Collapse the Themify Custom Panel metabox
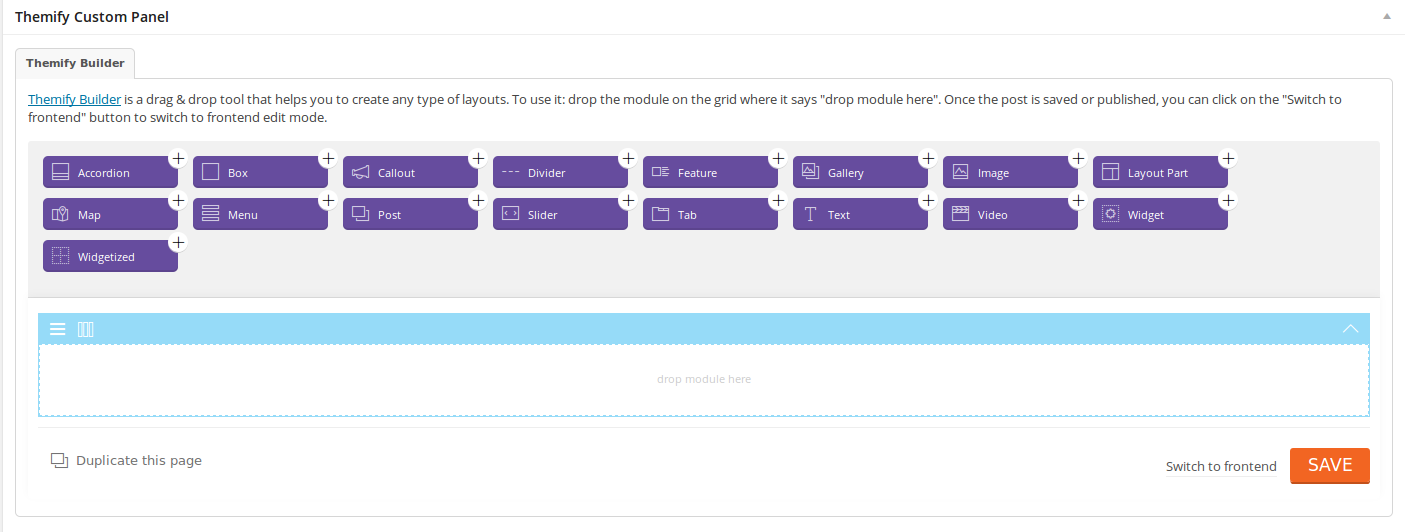This screenshot has width=1405, height=532. click(x=1386, y=17)
